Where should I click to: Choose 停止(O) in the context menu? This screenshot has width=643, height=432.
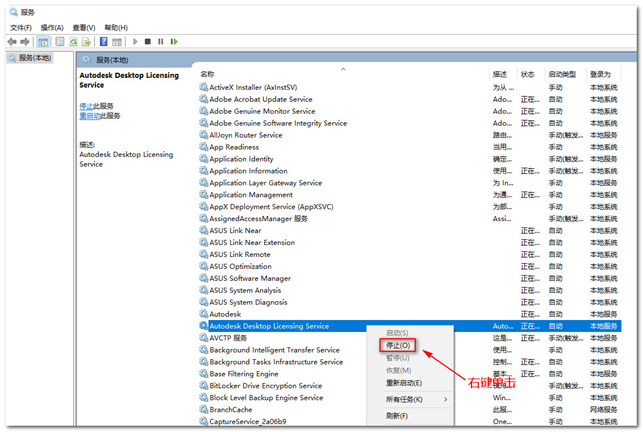tap(398, 345)
